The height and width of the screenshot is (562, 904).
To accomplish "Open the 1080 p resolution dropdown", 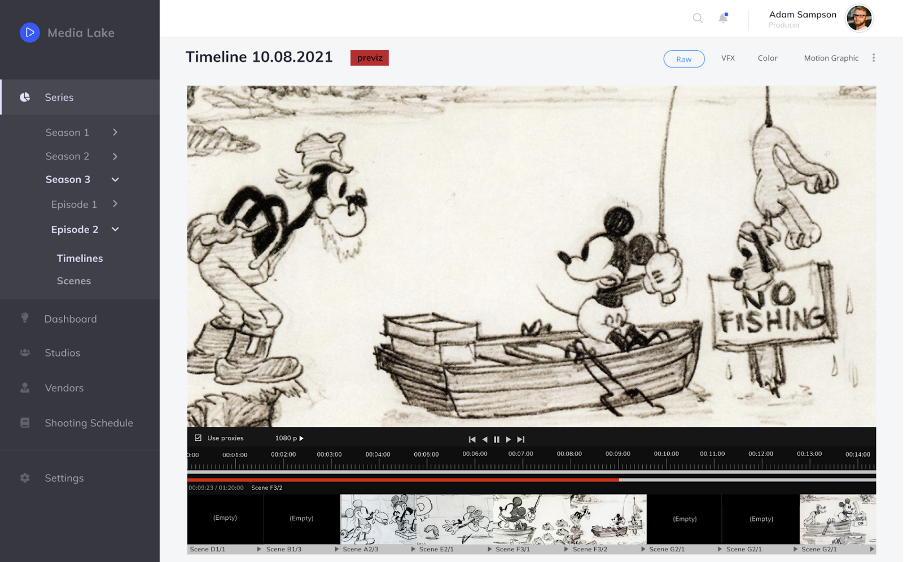I will tap(289, 438).
